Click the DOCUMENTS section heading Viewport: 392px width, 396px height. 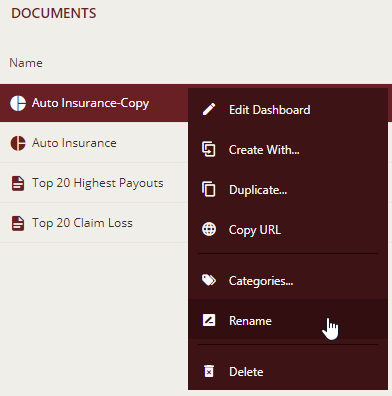click(54, 13)
